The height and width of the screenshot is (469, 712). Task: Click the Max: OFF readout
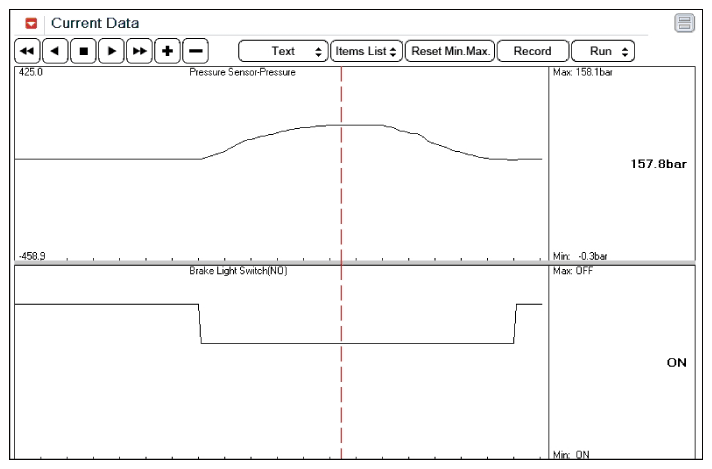[x=573, y=271]
